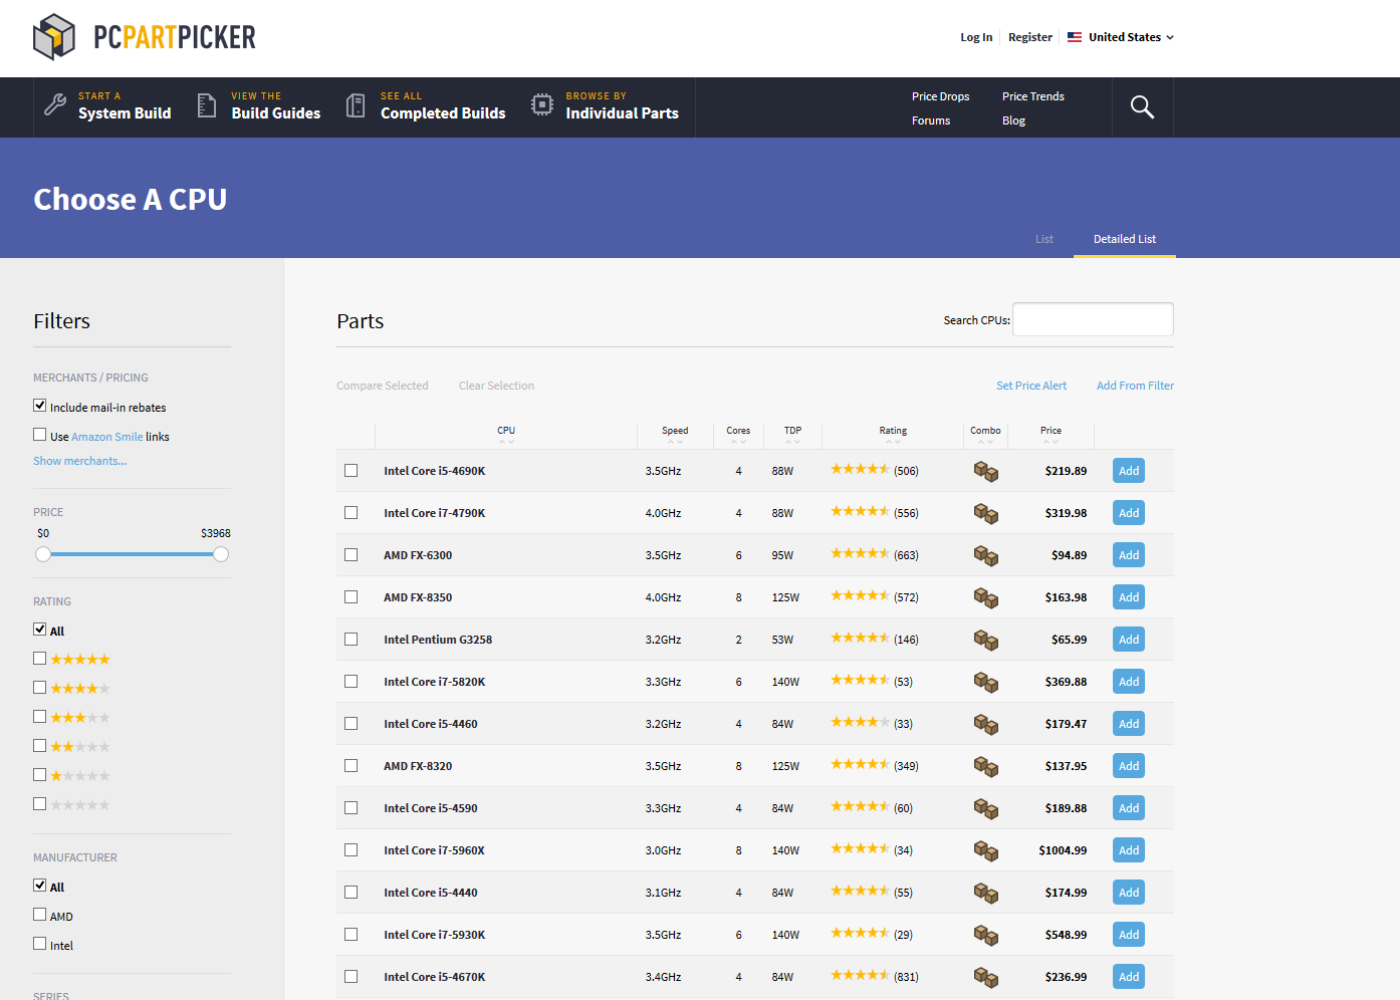The image size is (1400, 1000).
Task: Check the three-star rating filter
Action: [x=40, y=717]
